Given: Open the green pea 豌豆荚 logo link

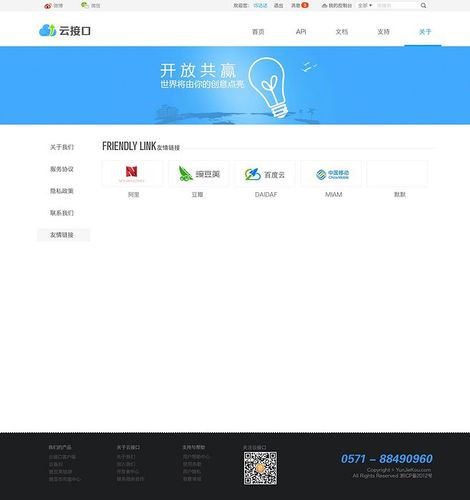Looking at the screenshot, I should (x=199, y=174).
